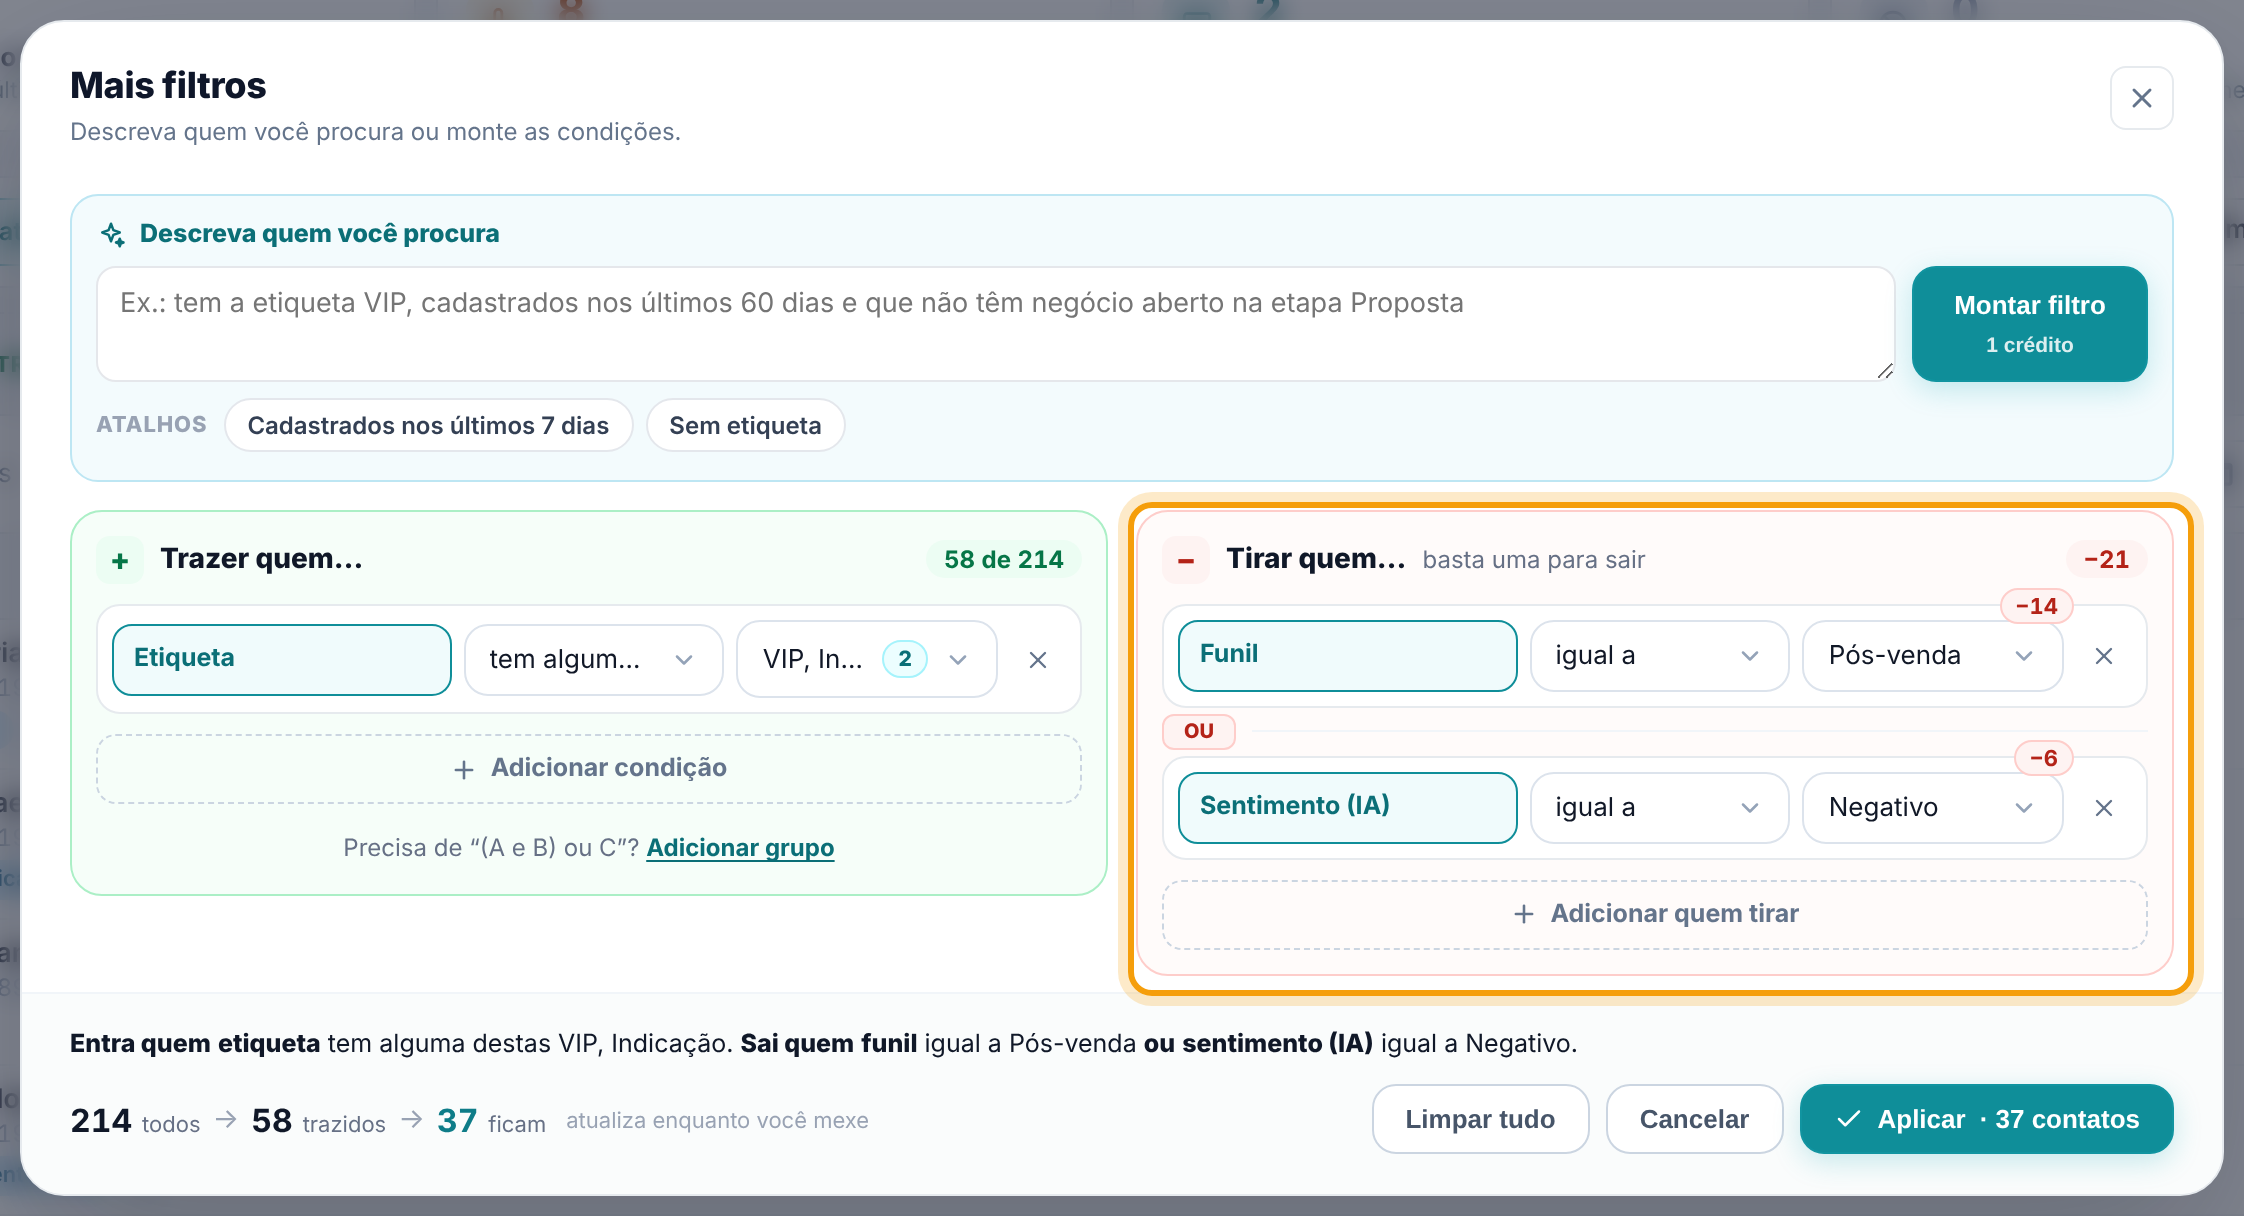This screenshot has width=2244, height=1216.
Task: Click the OU connector badge
Action: 1198,731
